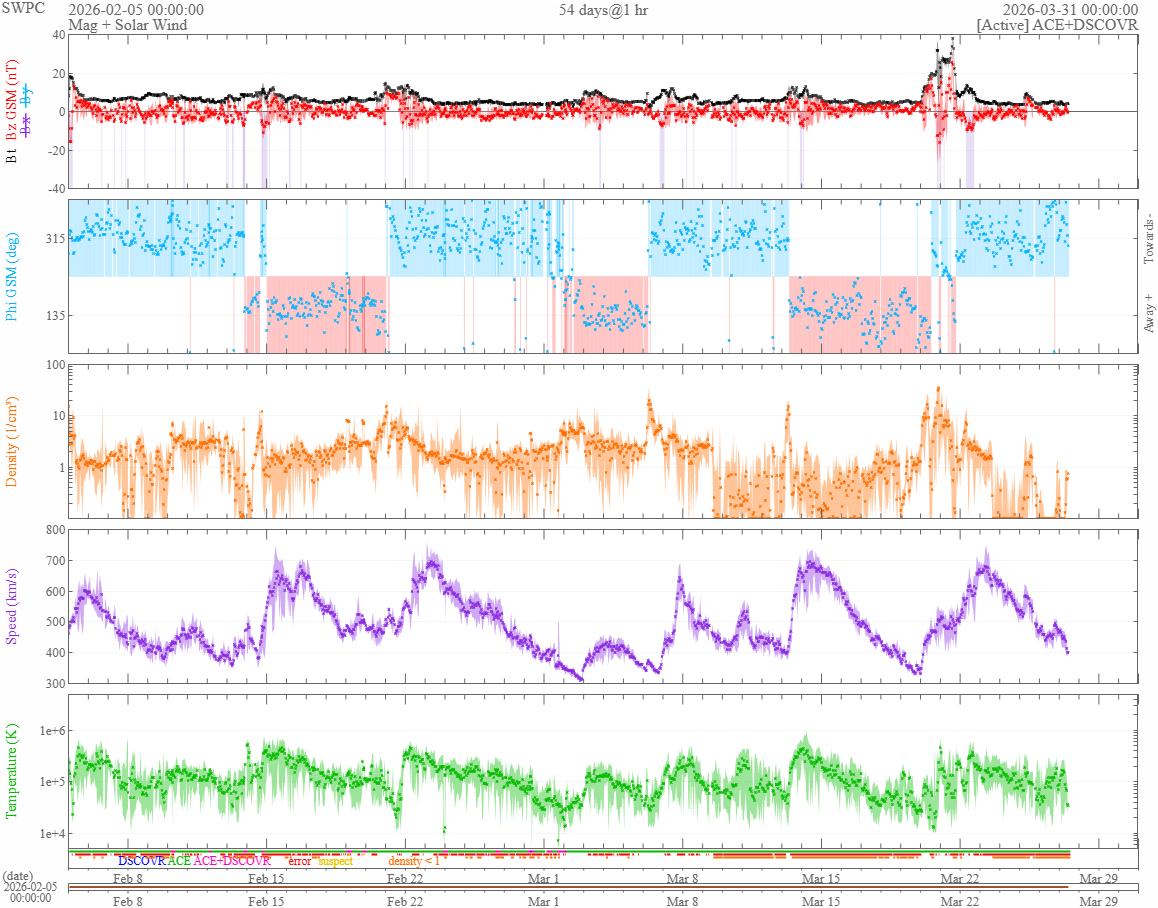Click the Speed (km/s) axis label
The width and height of the screenshot is (1158, 908).
click(x=13, y=605)
